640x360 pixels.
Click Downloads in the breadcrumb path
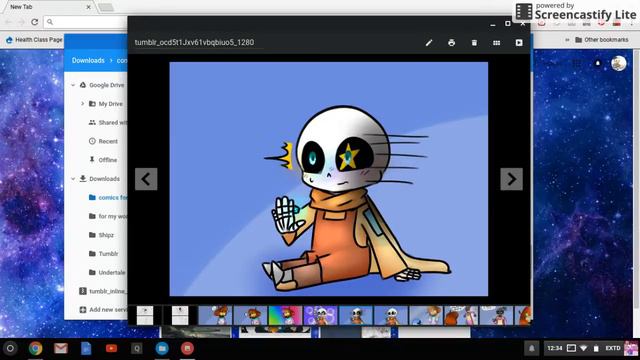tap(88, 60)
